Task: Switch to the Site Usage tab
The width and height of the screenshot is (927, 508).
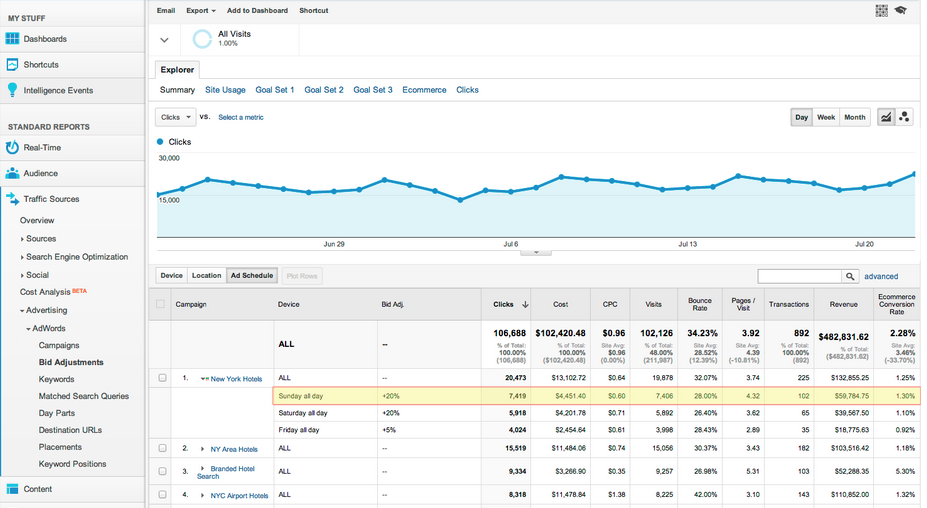Action: (225, 90)
